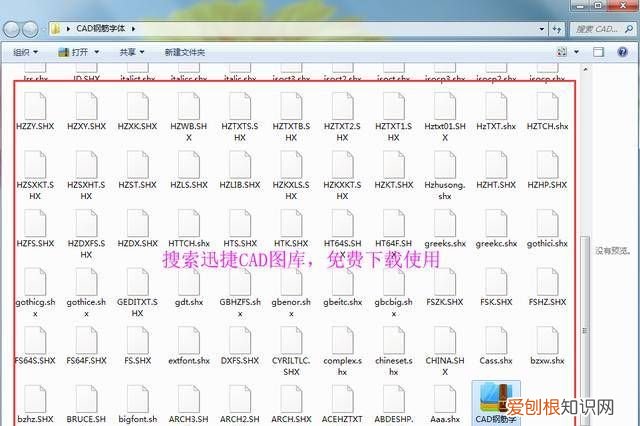The width and height of the screenshot is (640, 426).
Task: Select the file named HZKT.SHX
Action: [393, 170]
